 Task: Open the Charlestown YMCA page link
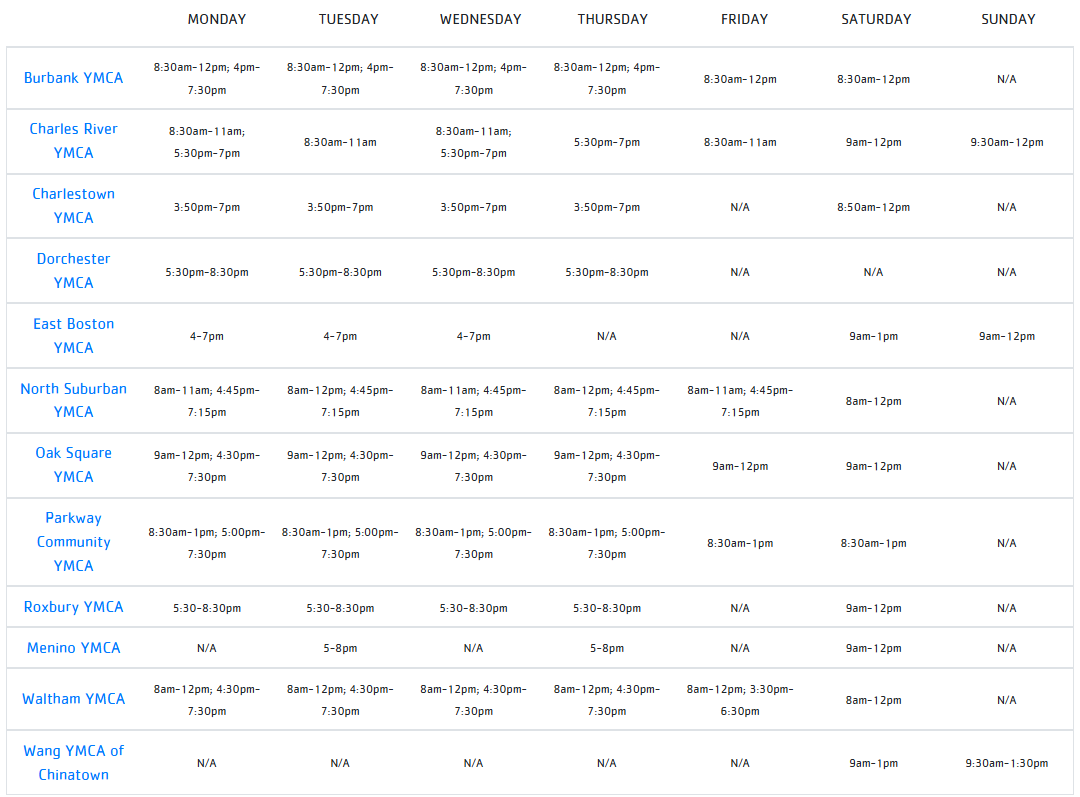coord(73,206)
